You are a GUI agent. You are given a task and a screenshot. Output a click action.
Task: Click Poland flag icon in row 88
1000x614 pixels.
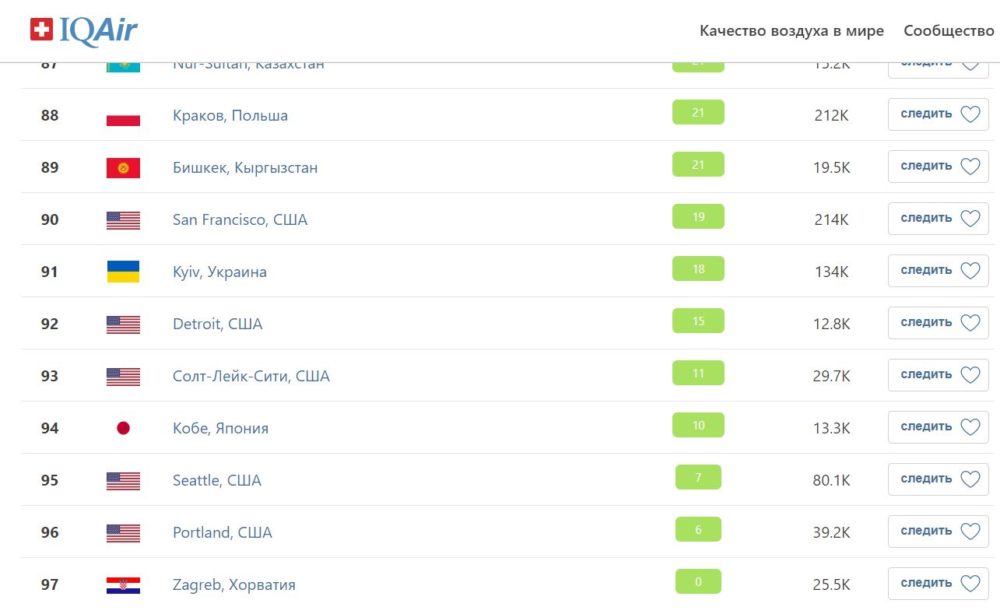tap(123, 115)
